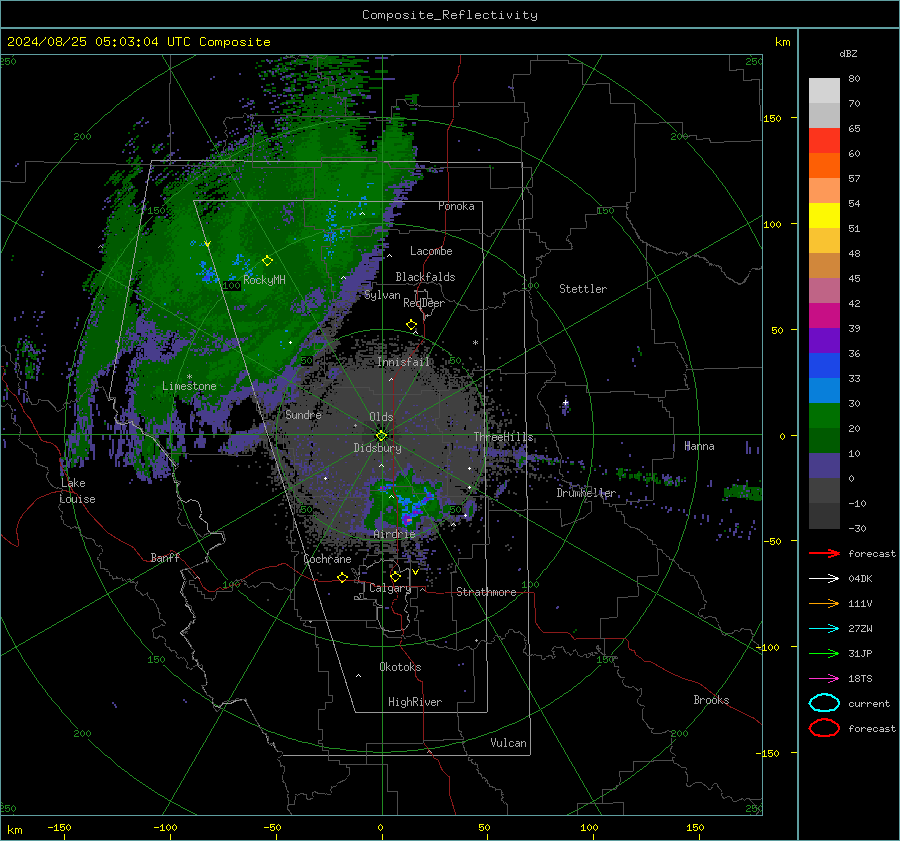Click the RockyMH label

pos(264,280)
